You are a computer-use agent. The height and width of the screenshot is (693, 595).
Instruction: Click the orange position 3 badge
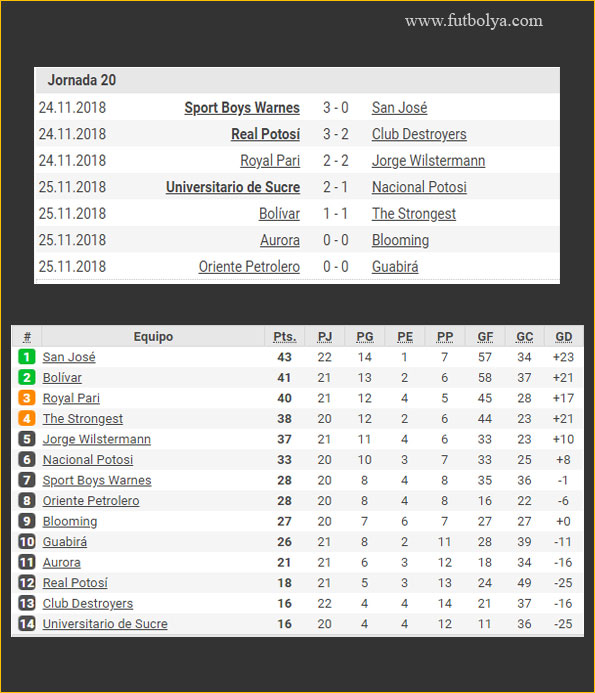tap(27, 398)
